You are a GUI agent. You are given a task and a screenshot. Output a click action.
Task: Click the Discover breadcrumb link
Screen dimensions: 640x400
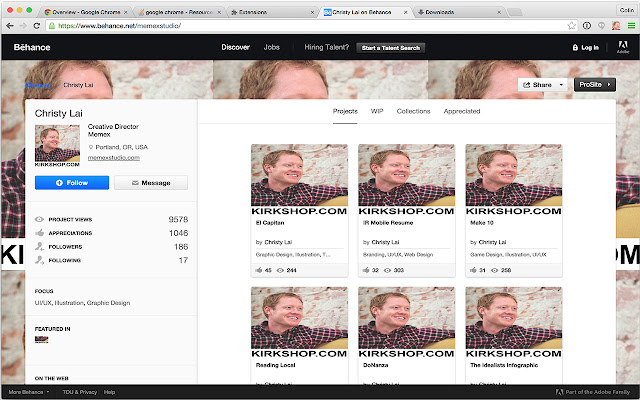tap(38, 85)
